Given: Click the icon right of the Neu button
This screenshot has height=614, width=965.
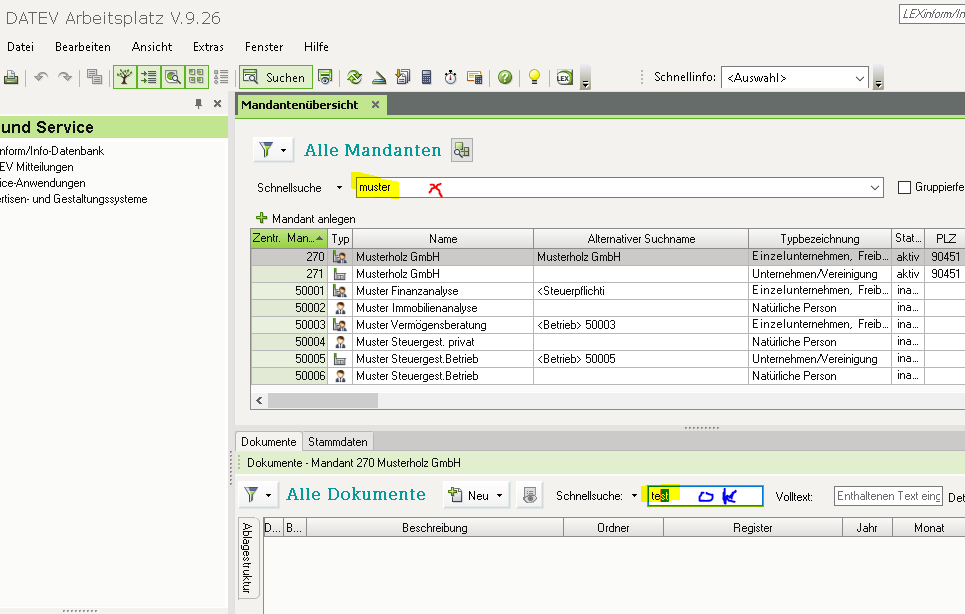Looking at the screenshot, I should point(530,495).
